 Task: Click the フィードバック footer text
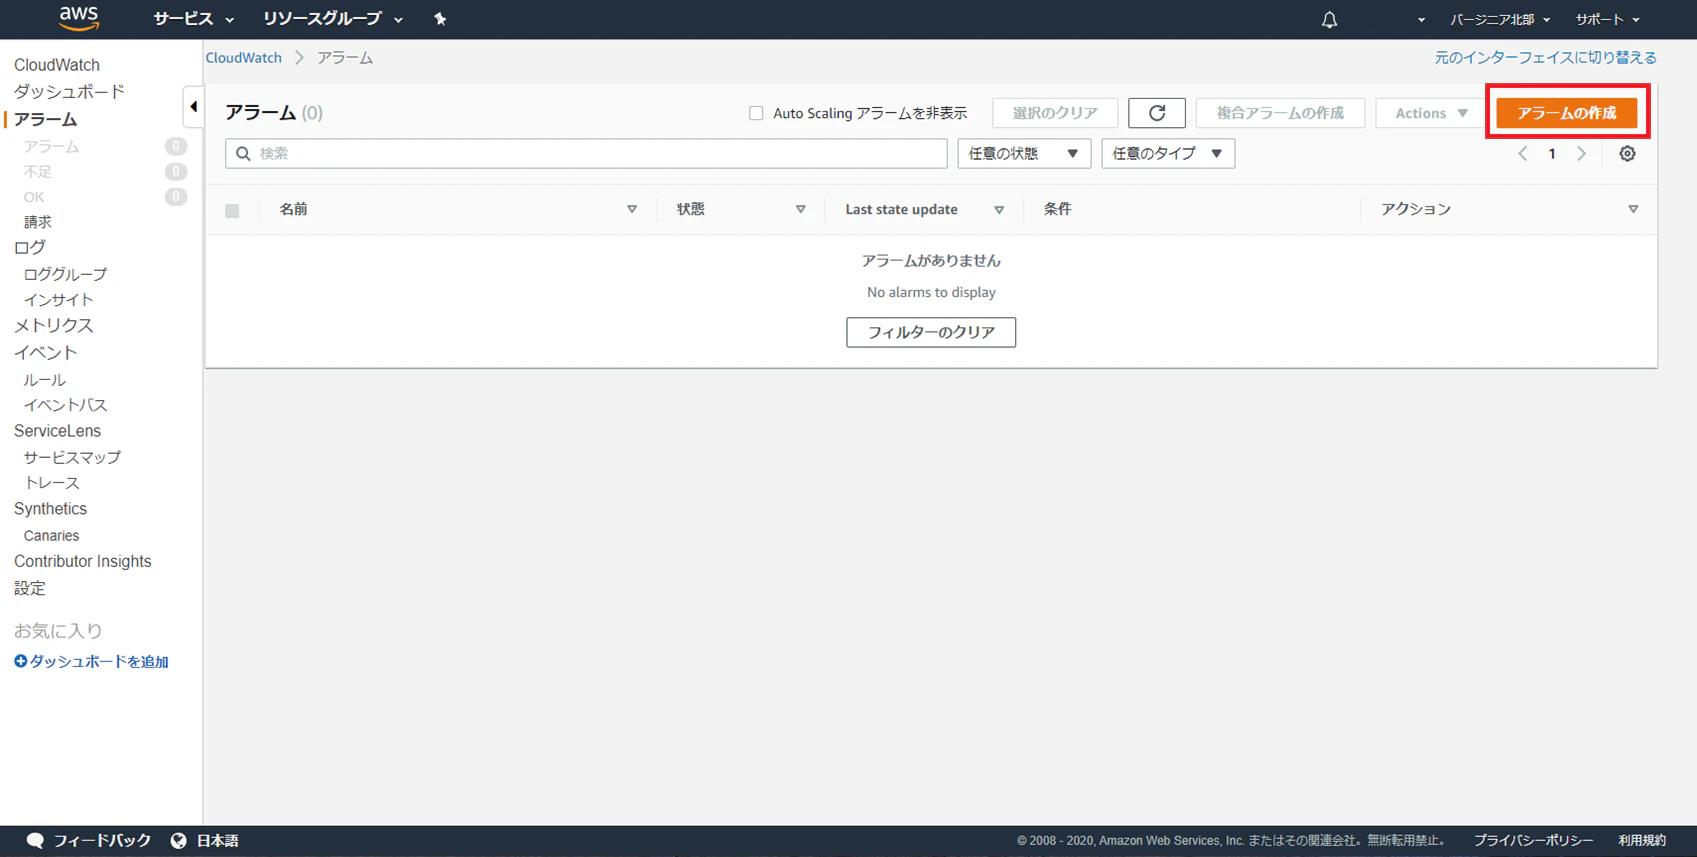[102, 841]
